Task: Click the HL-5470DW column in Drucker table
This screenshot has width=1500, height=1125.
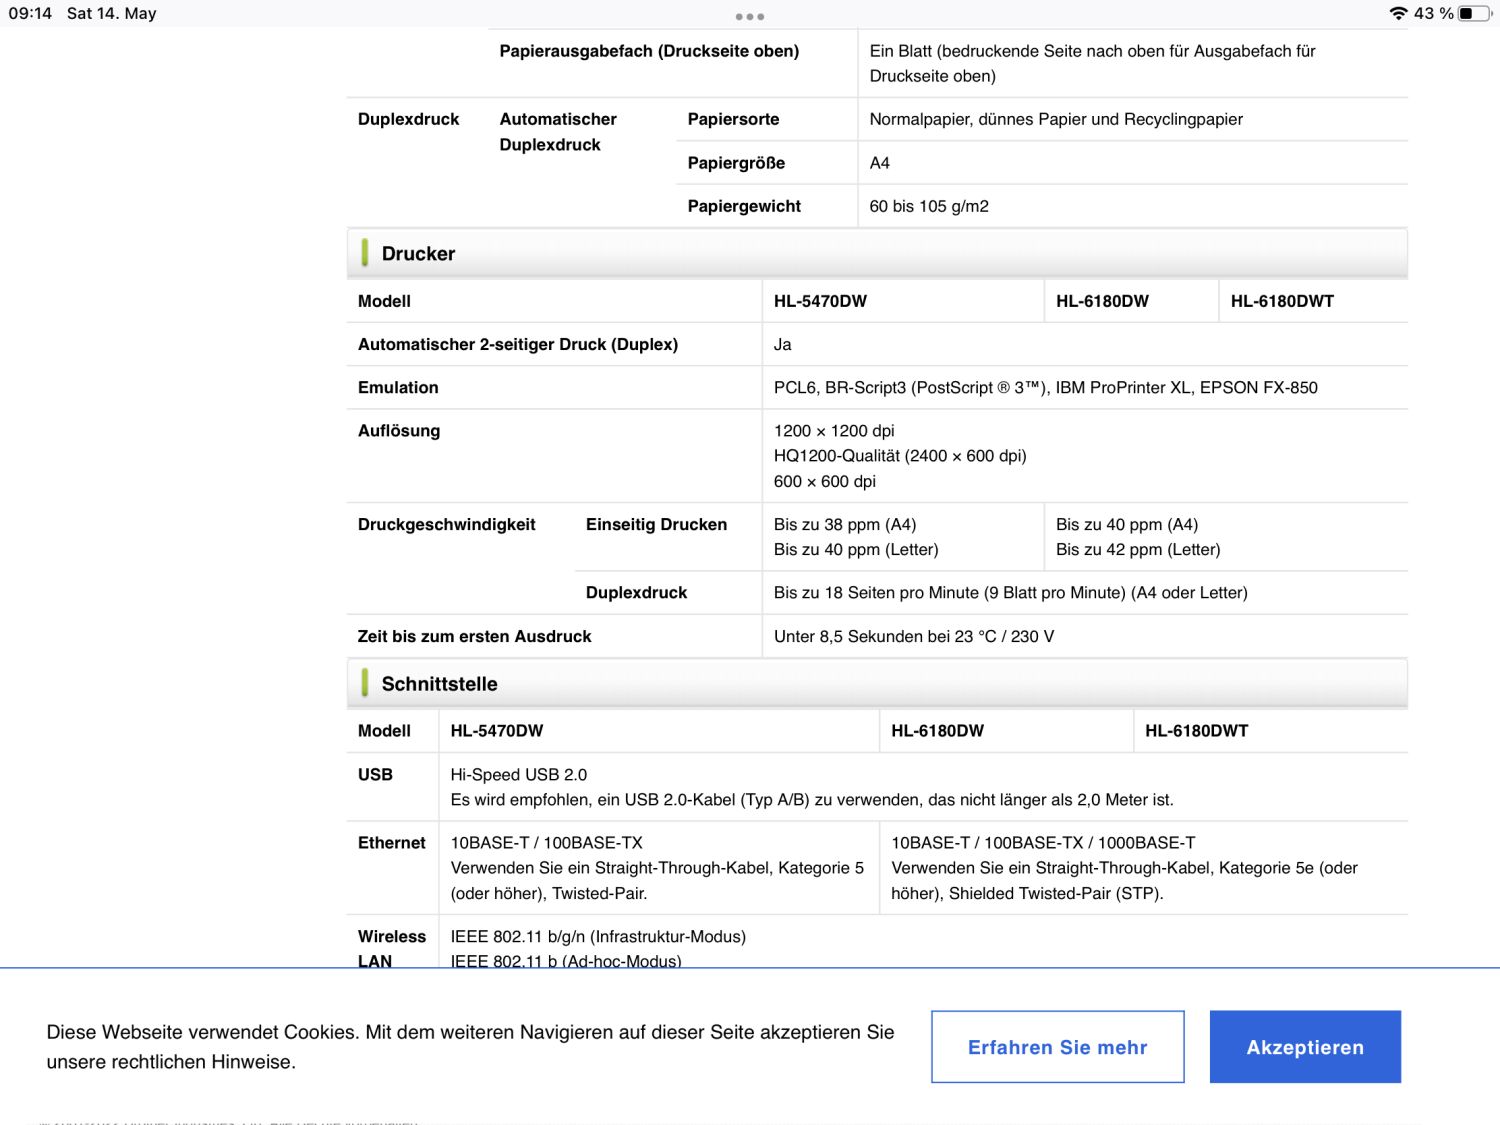Action: pyautogui.click(x=820, y=301)
